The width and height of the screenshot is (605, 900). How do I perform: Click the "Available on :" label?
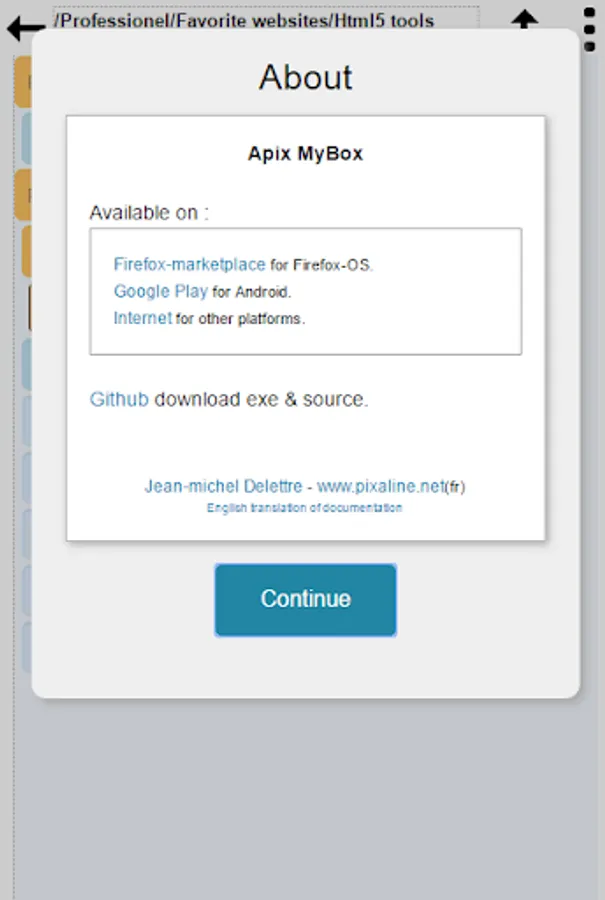pos(149,213)
